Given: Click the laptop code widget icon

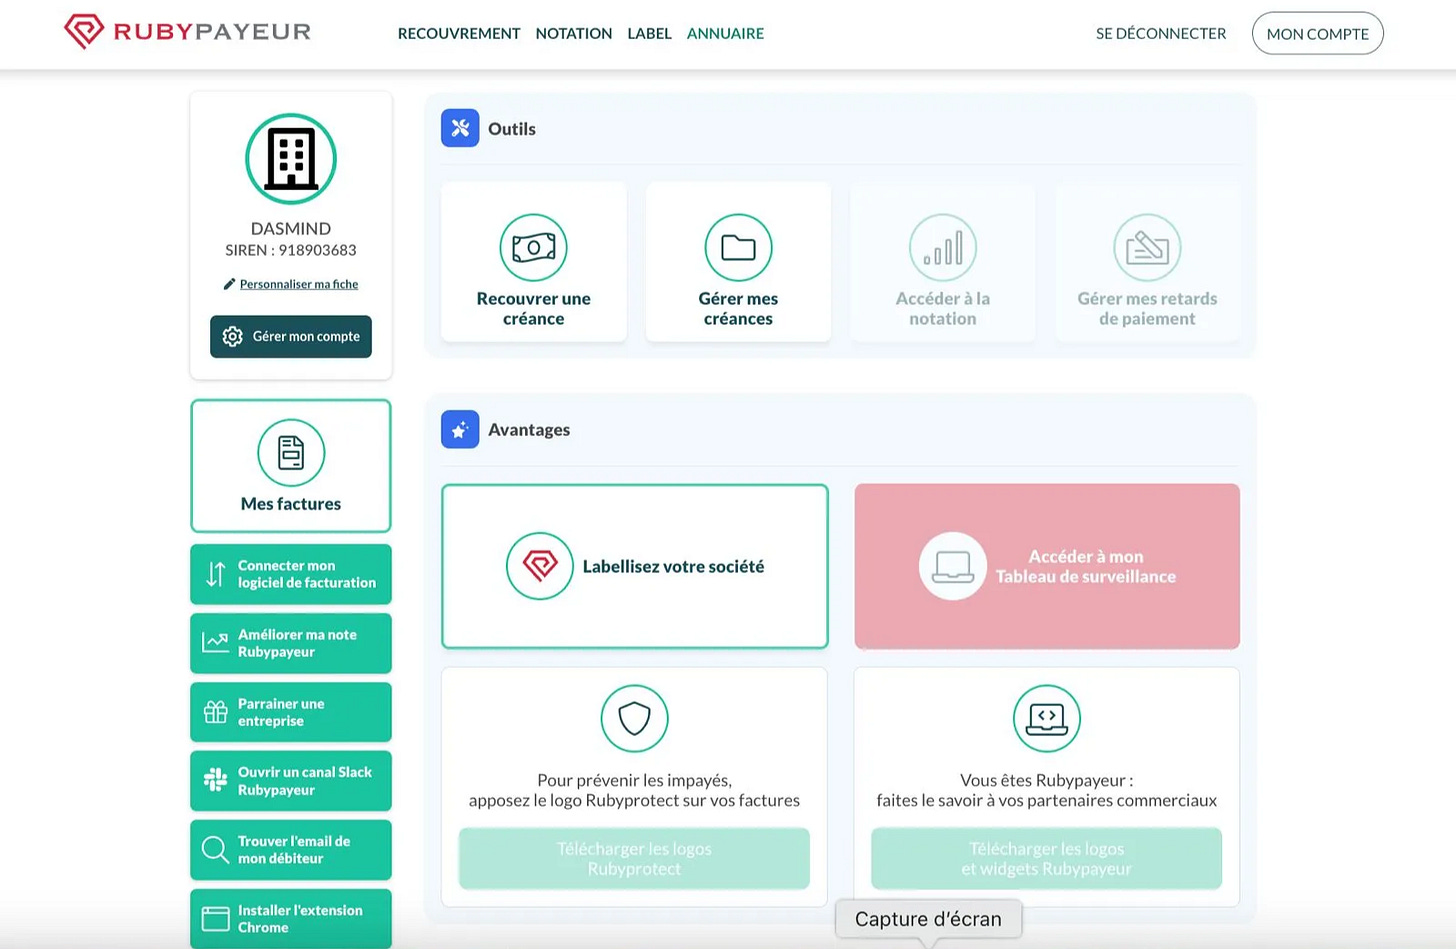Looking at the screenshot, I should pos(1047,718).
